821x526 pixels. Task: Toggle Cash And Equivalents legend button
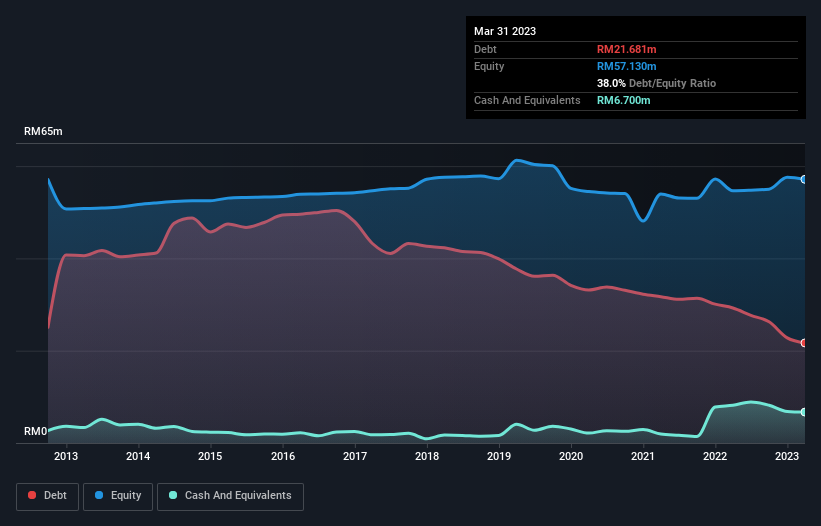[230, 496]
